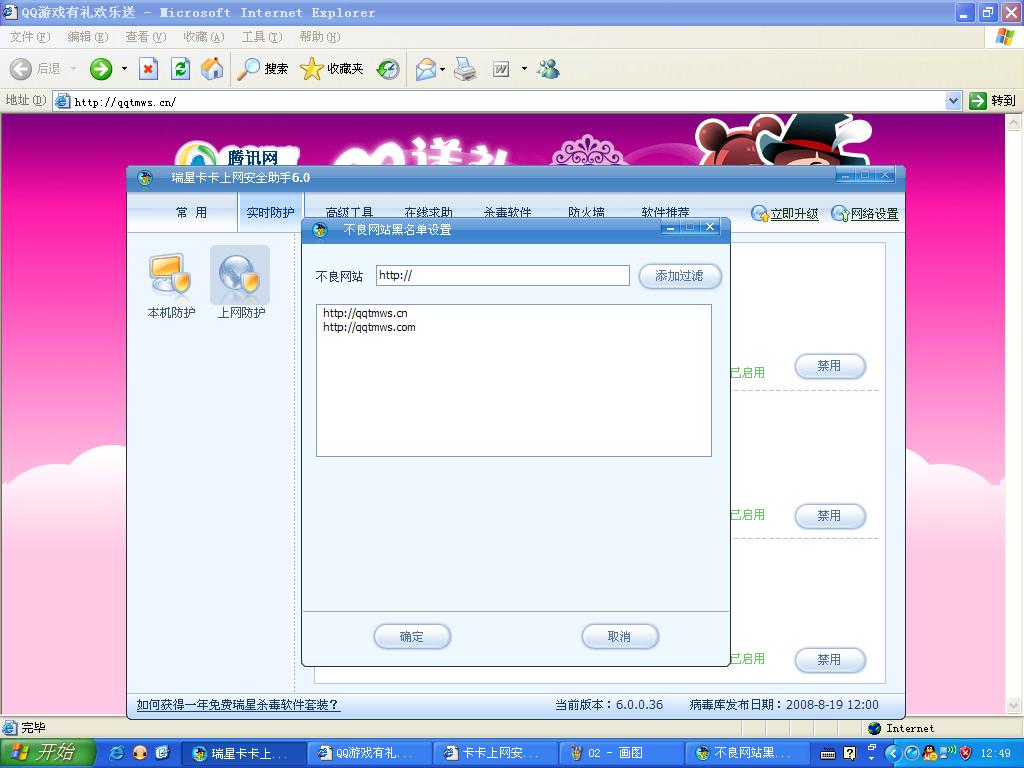Open the 帮助(H) menu
Image resolution: width=1024 pixels, height=768 pixels.
pyautogui.click(x=320, y=37)
